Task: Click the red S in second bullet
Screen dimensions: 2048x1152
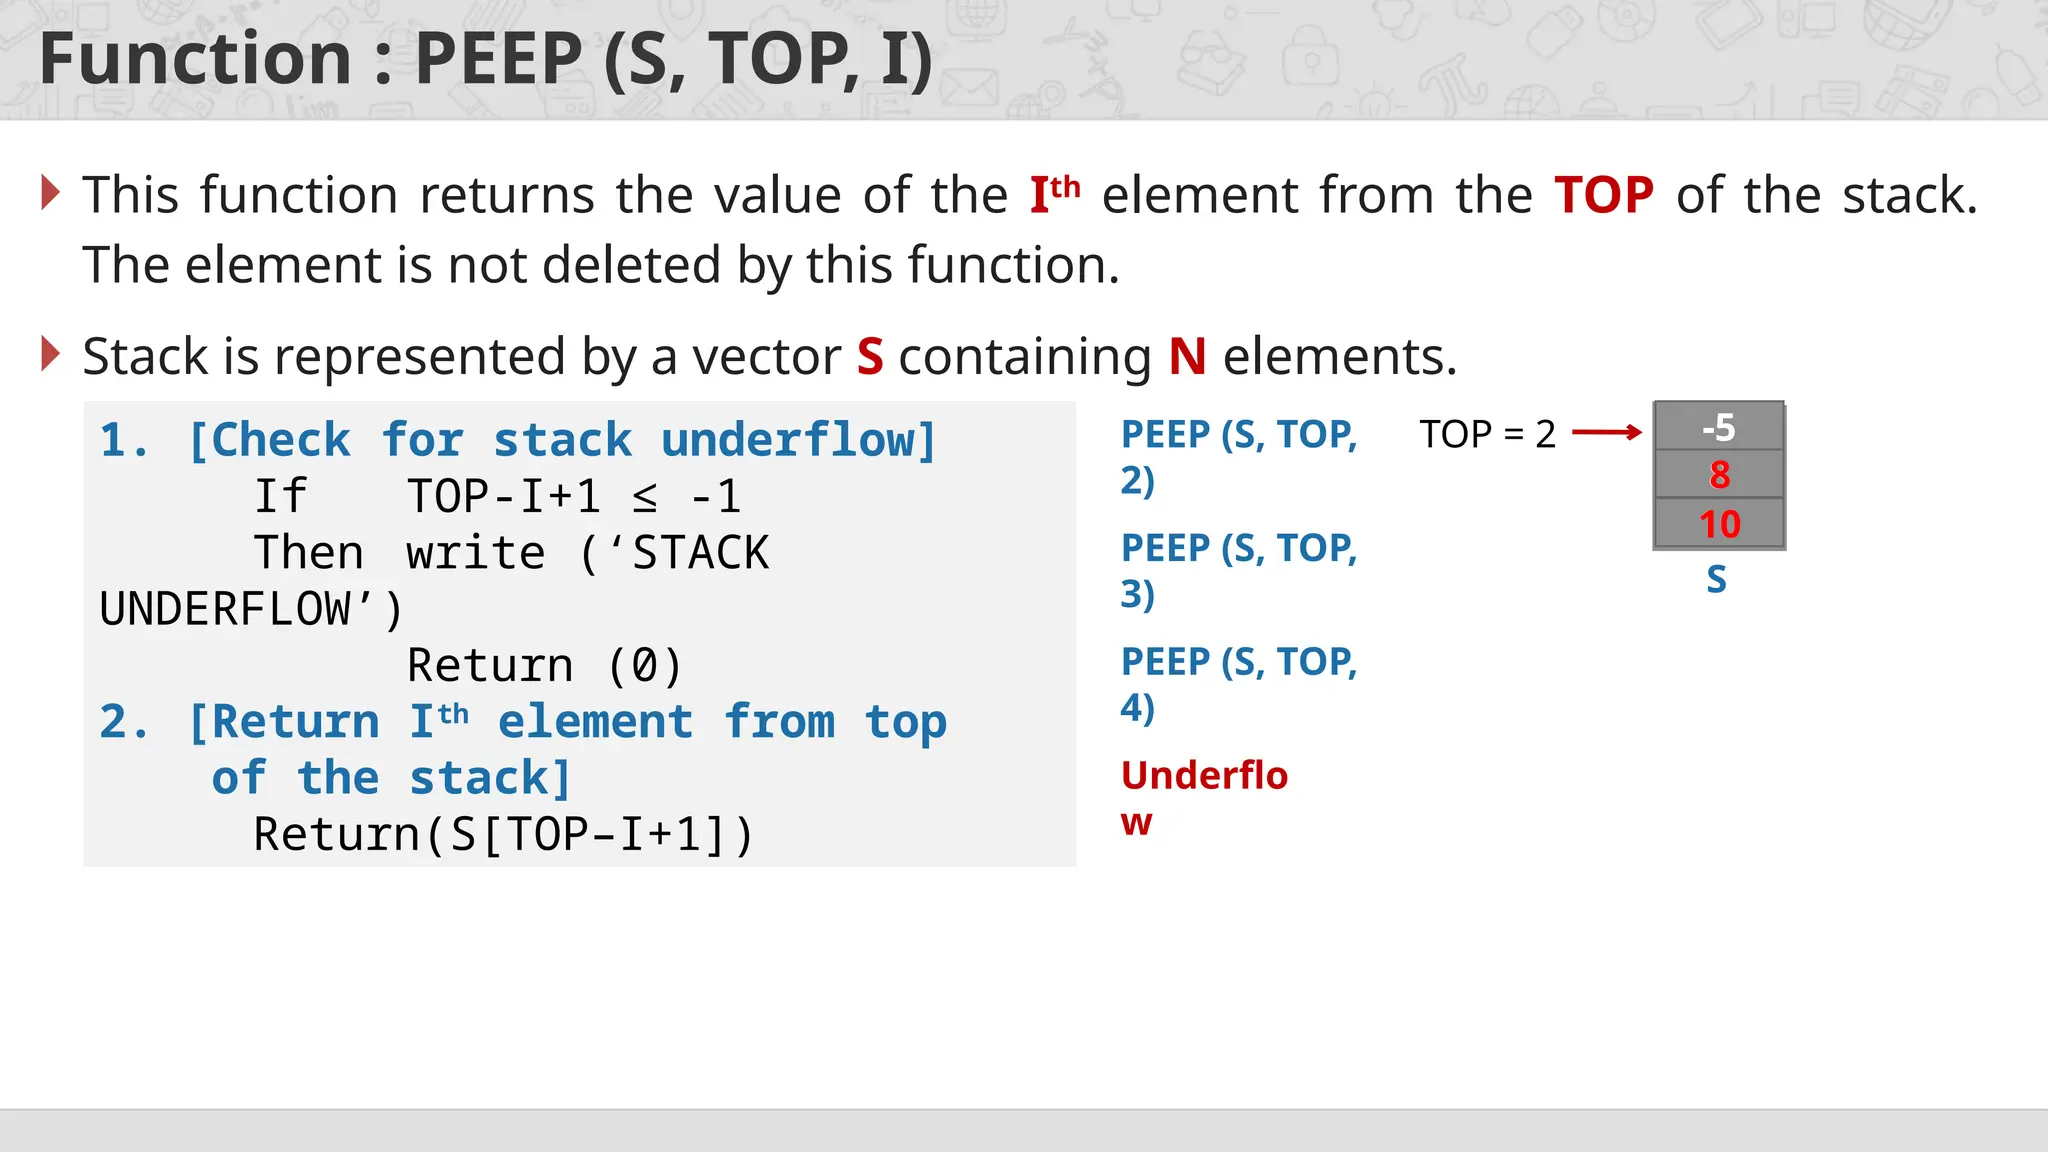Action: click(870, 356)
